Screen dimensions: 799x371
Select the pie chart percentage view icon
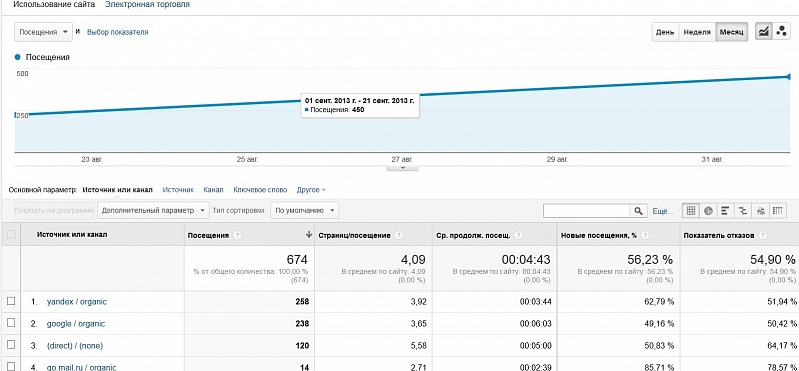coord(708,210)
